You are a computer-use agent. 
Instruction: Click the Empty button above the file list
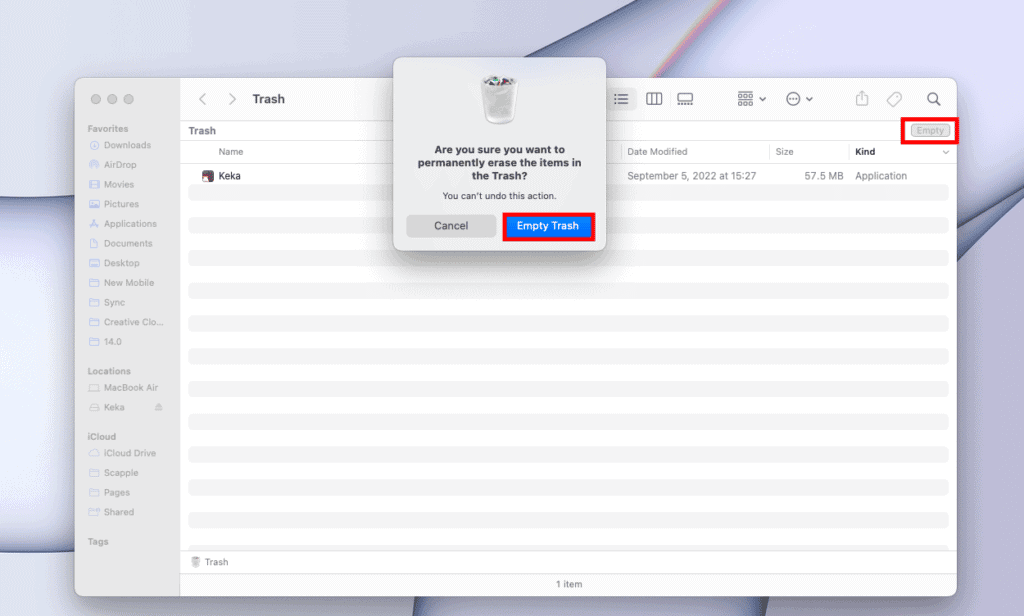[x=929, y=130]
